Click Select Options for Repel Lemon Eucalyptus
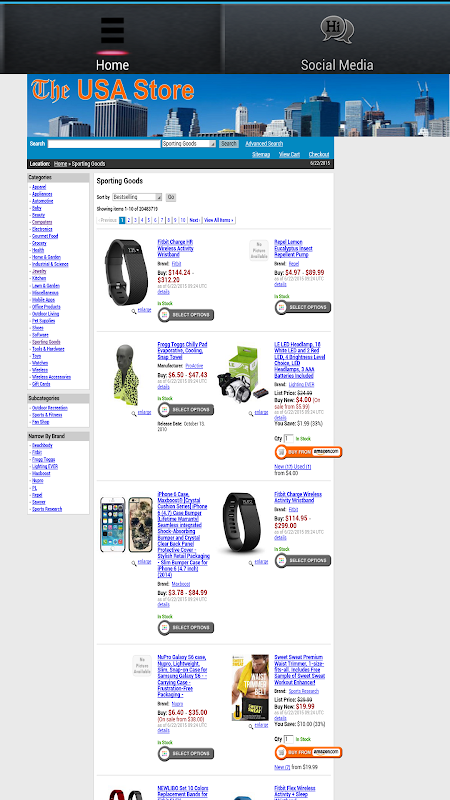Image resolution: width=450 pixels, height=800 pixels. 303,308
